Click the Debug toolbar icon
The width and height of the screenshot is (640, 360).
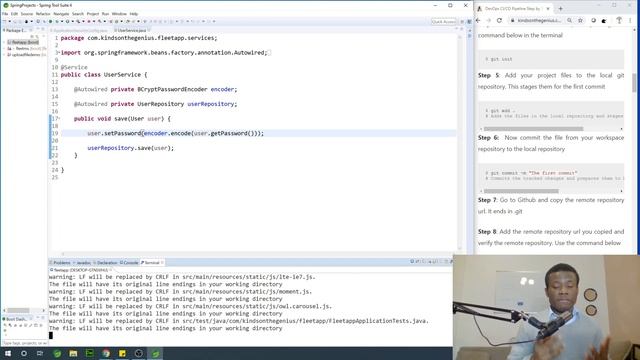57,21
